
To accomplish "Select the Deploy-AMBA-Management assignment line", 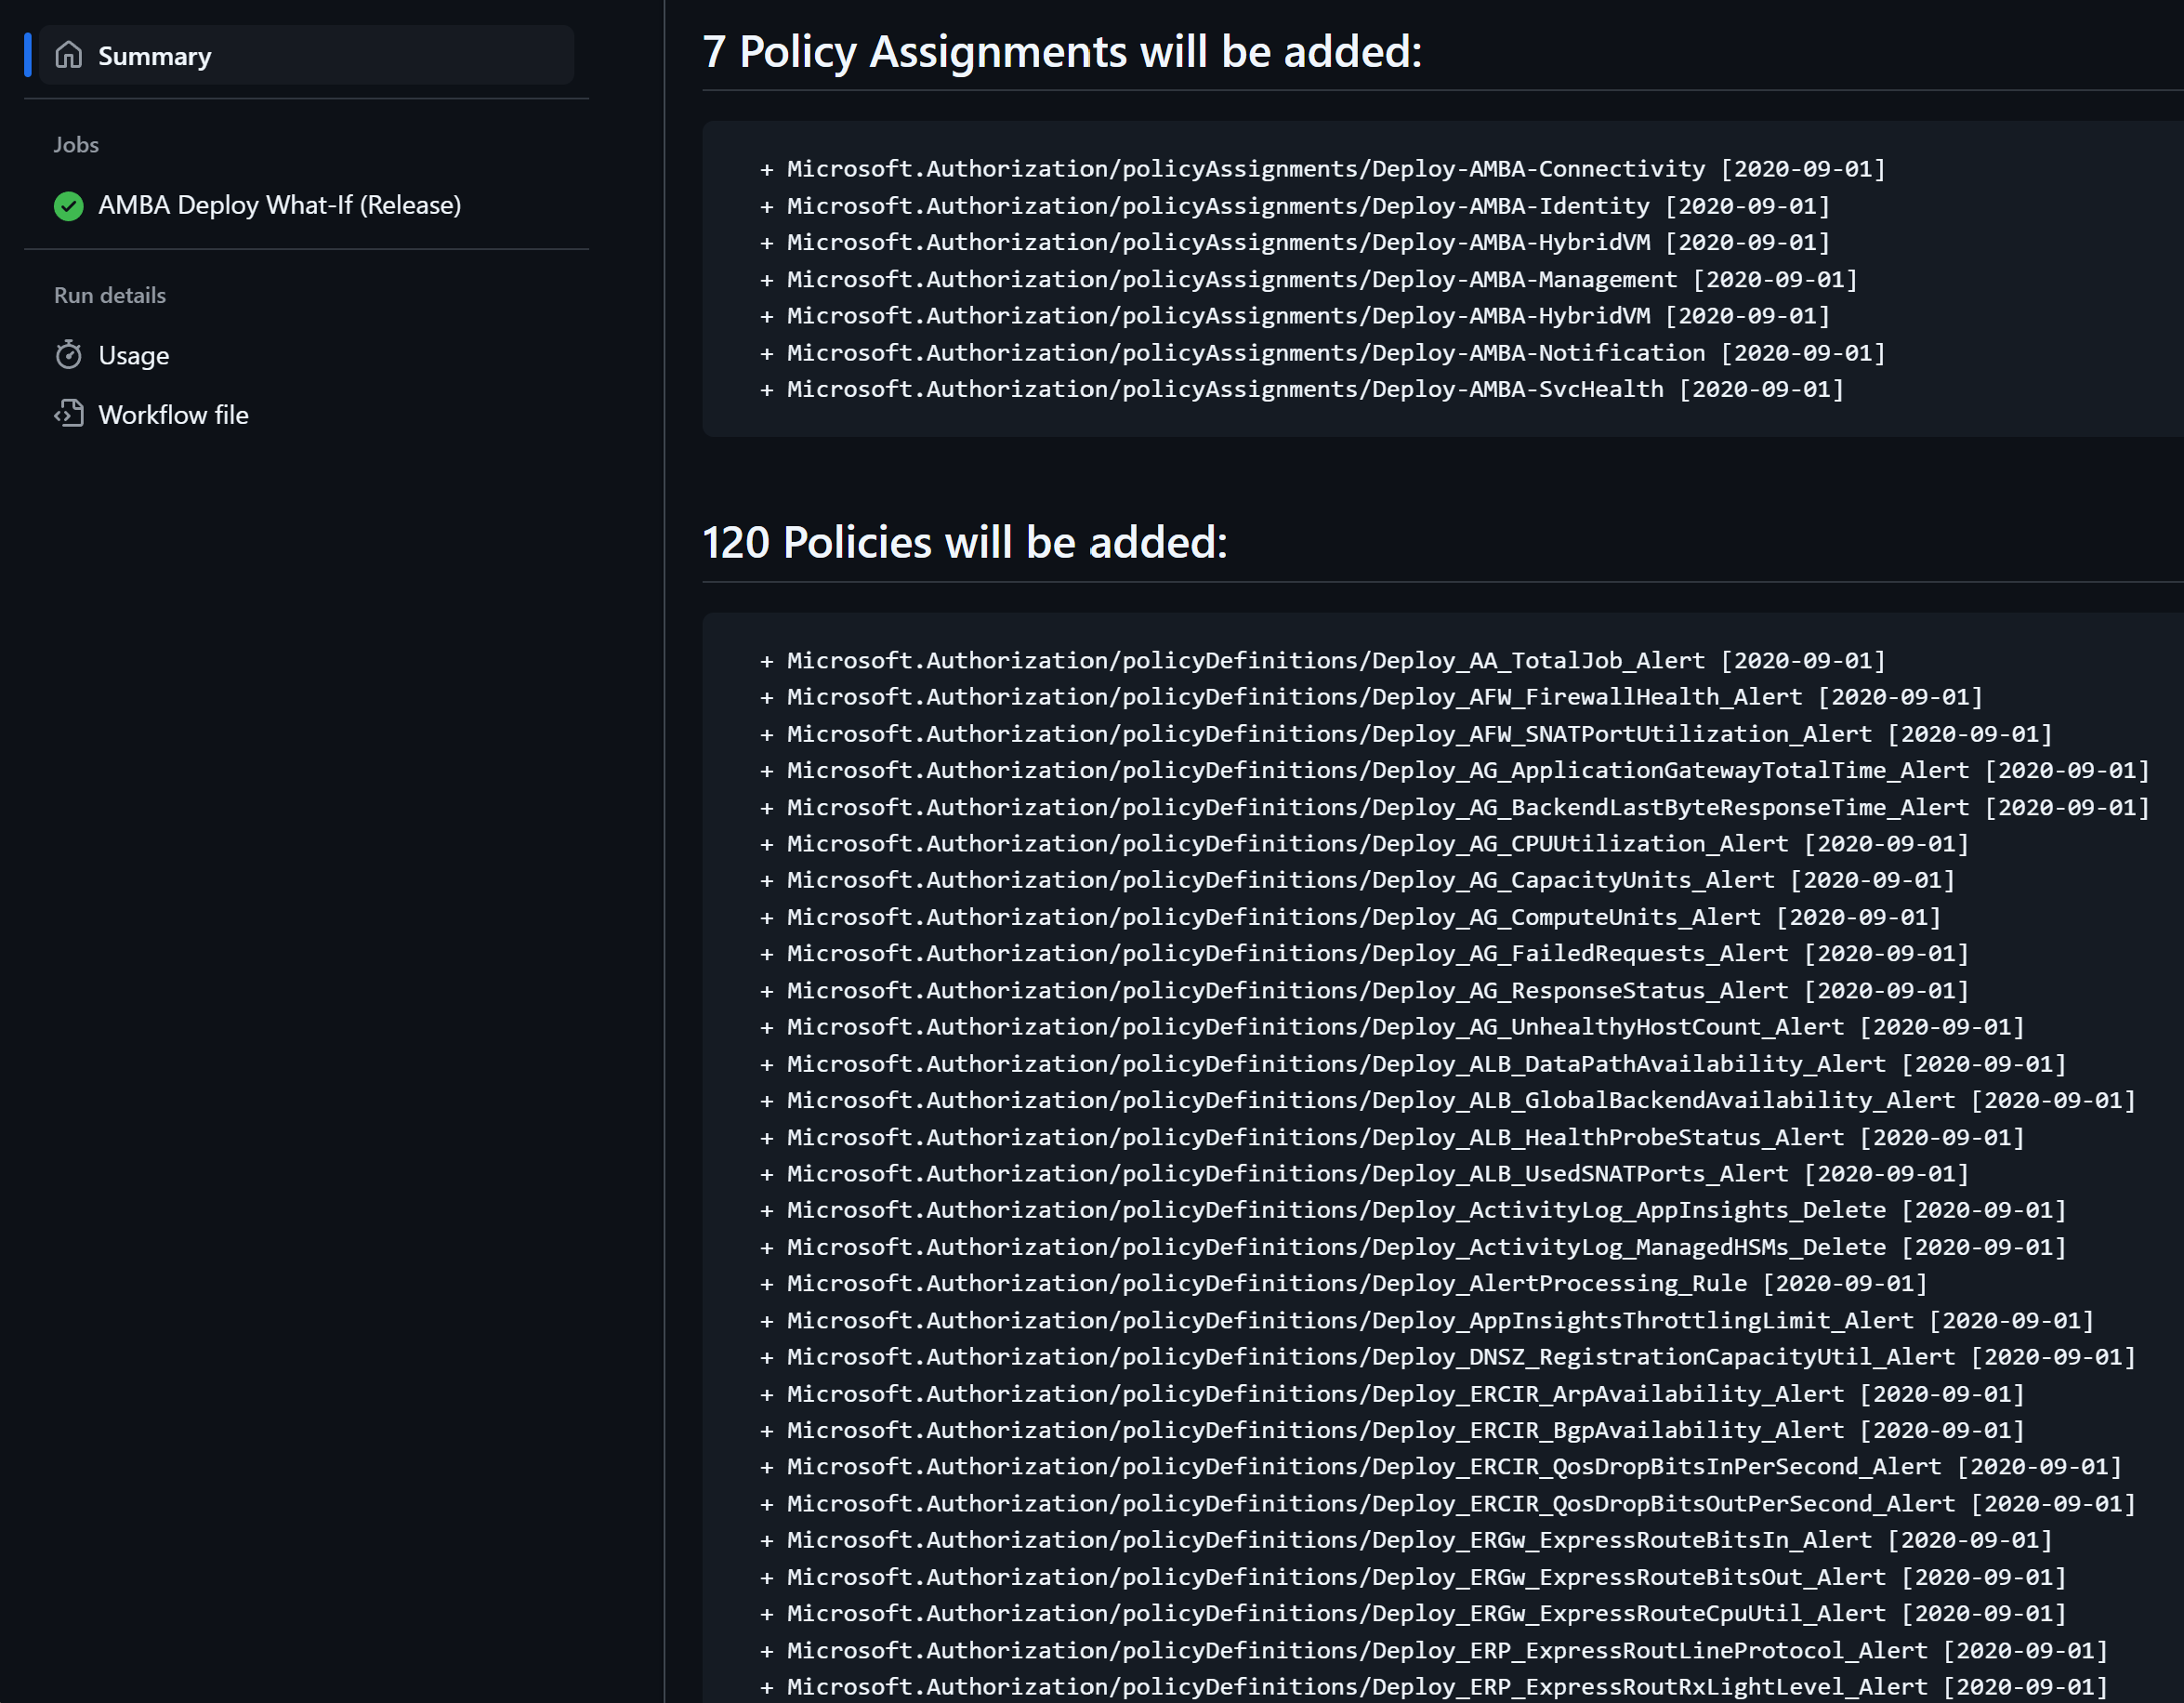I will tap(1309, 279).
